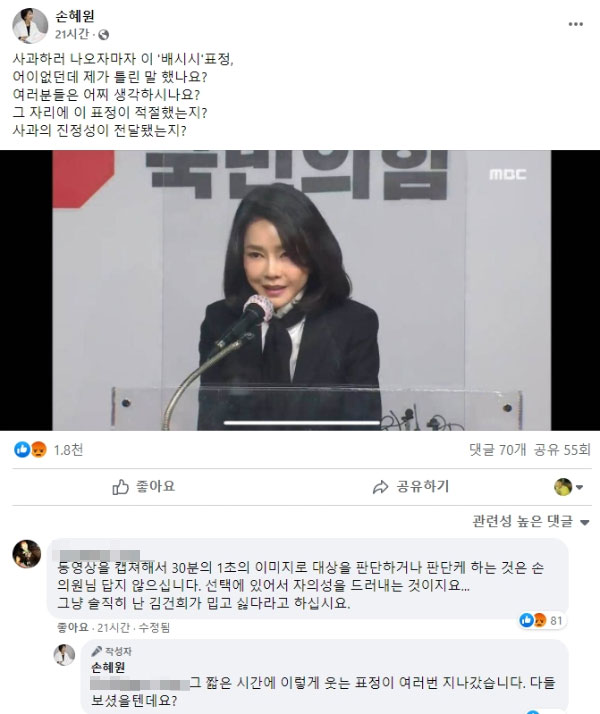Click the angry reaction icon beside 1.8천
The width and height of the screenshot is (600, 714).
pyautogui.click(x=38, y=450)
